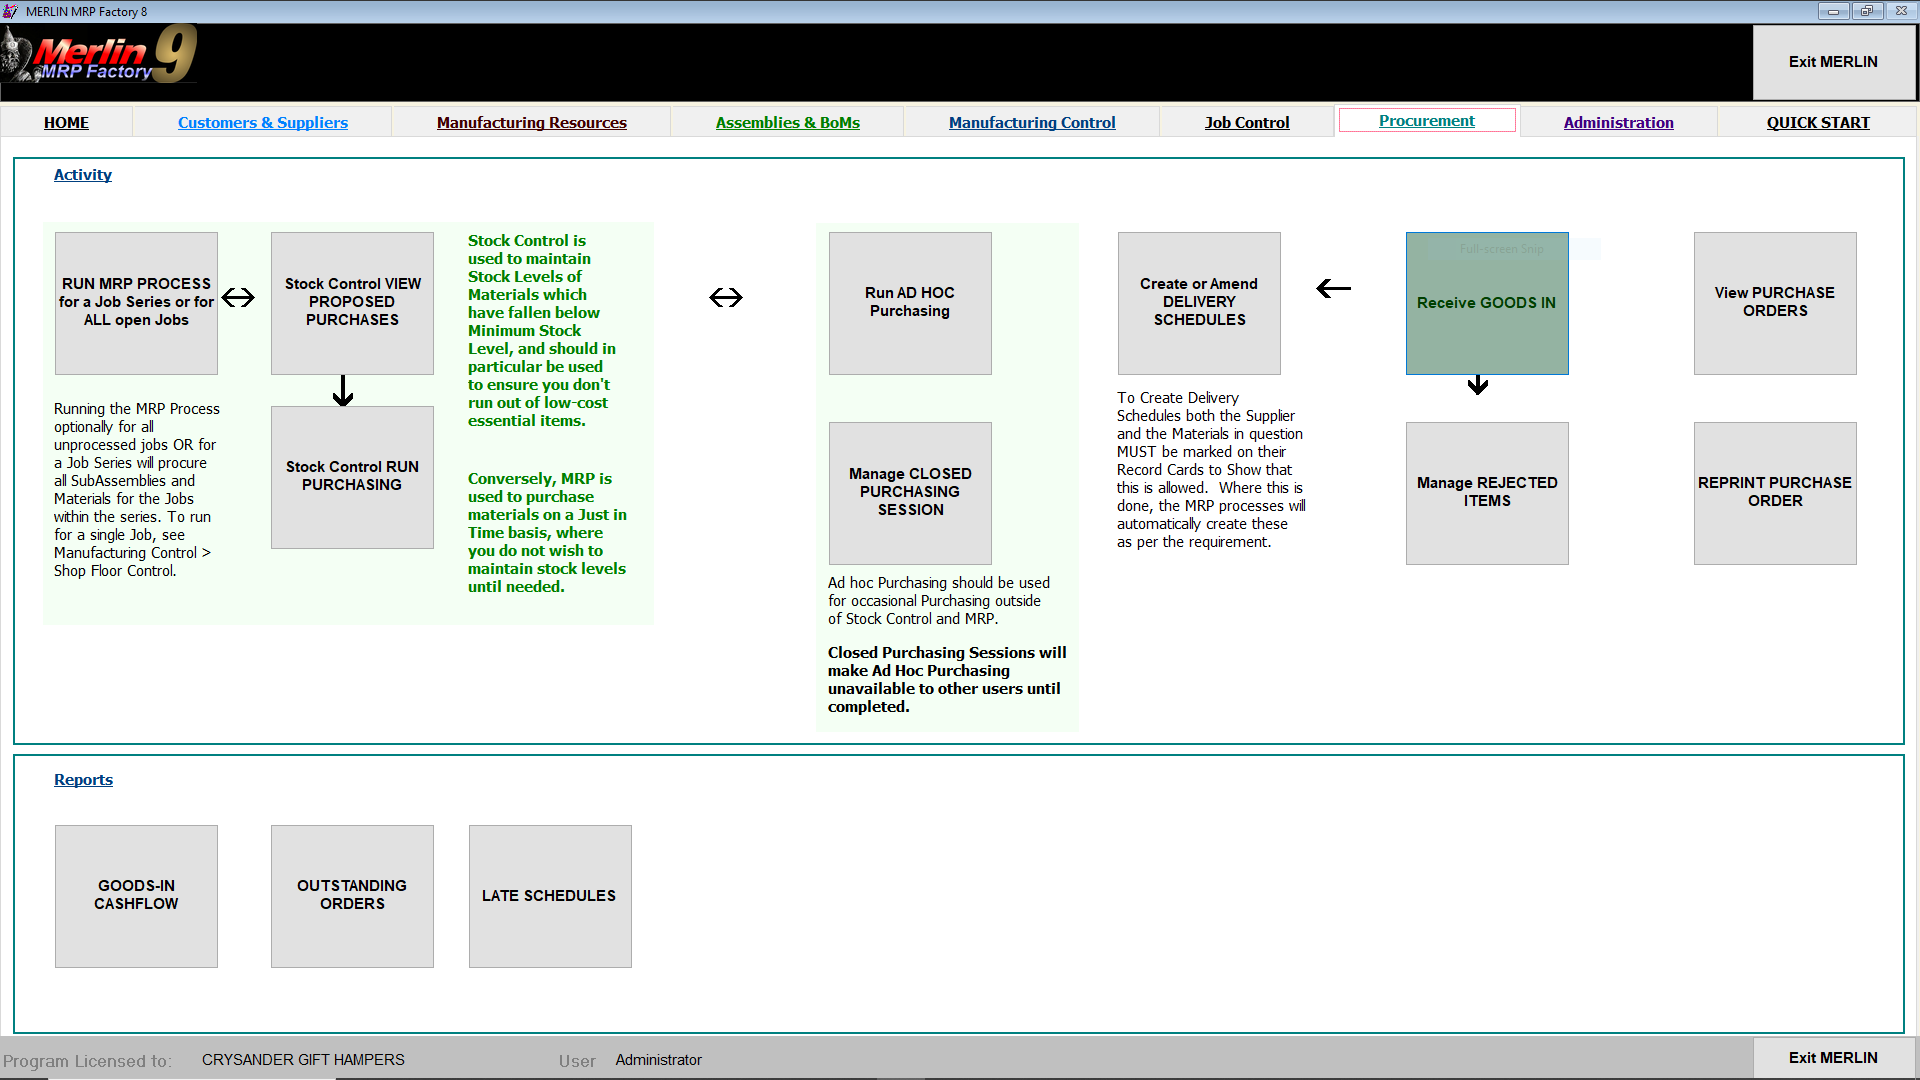1920x1080 pixels.
Task: Select REPRINT PURCHASE ORDER
Action: point(1775,492)
